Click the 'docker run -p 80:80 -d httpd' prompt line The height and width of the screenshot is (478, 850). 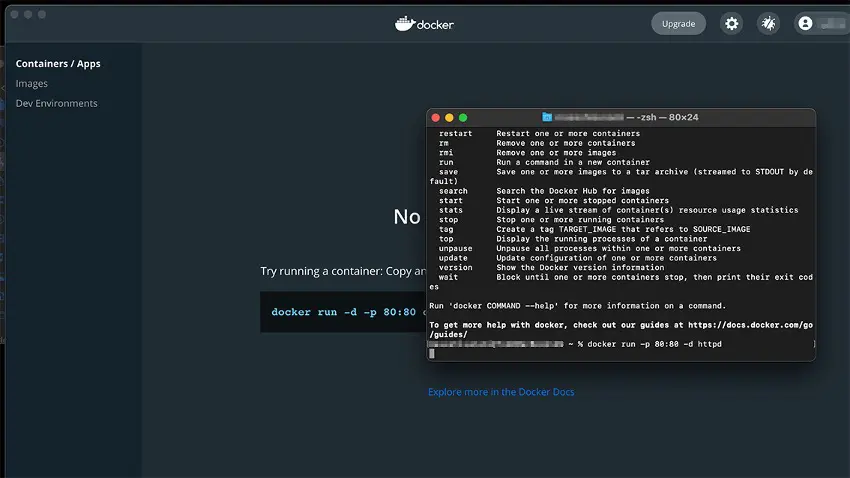click(654, 344)
